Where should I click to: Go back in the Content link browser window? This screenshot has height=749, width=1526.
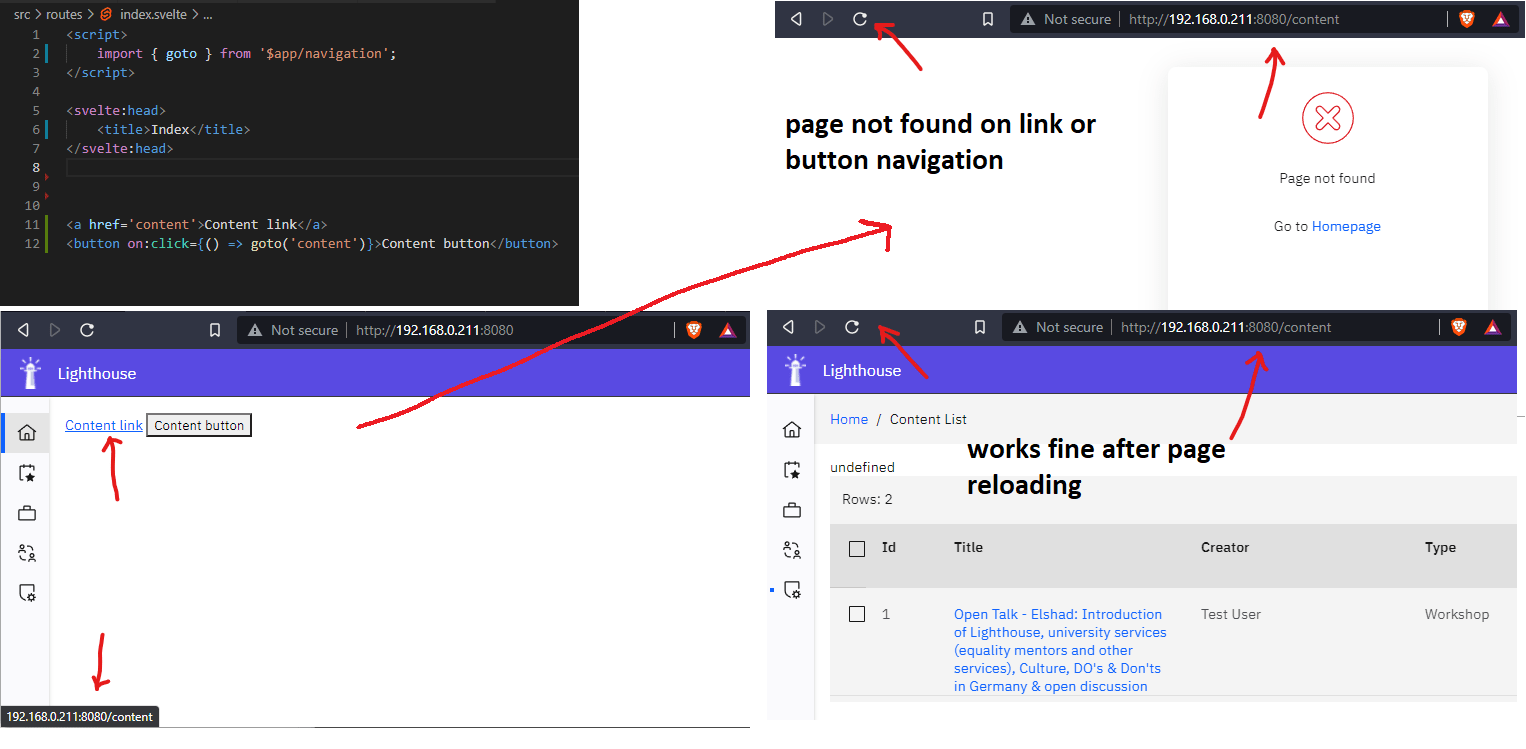[x=24, y=330]
